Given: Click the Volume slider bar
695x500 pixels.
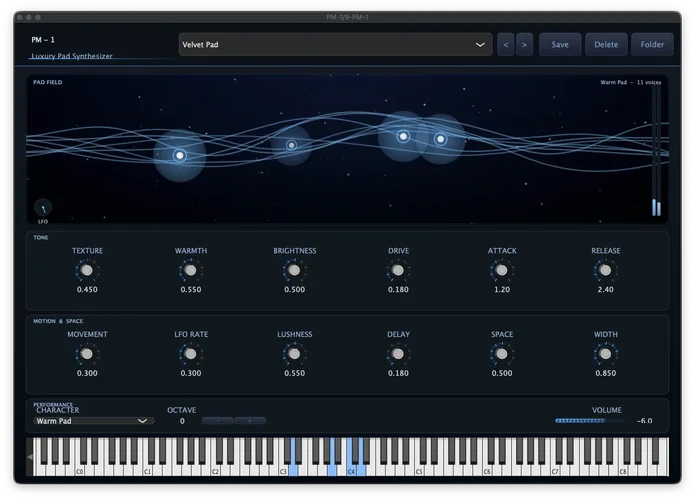Looking at the screenshot, I should click(590, 421).
